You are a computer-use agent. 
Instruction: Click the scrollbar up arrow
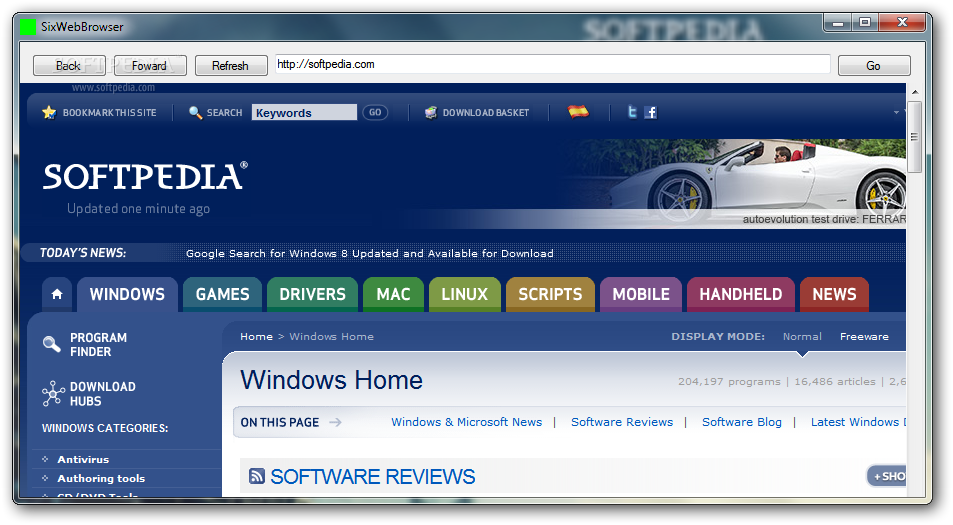915,92
